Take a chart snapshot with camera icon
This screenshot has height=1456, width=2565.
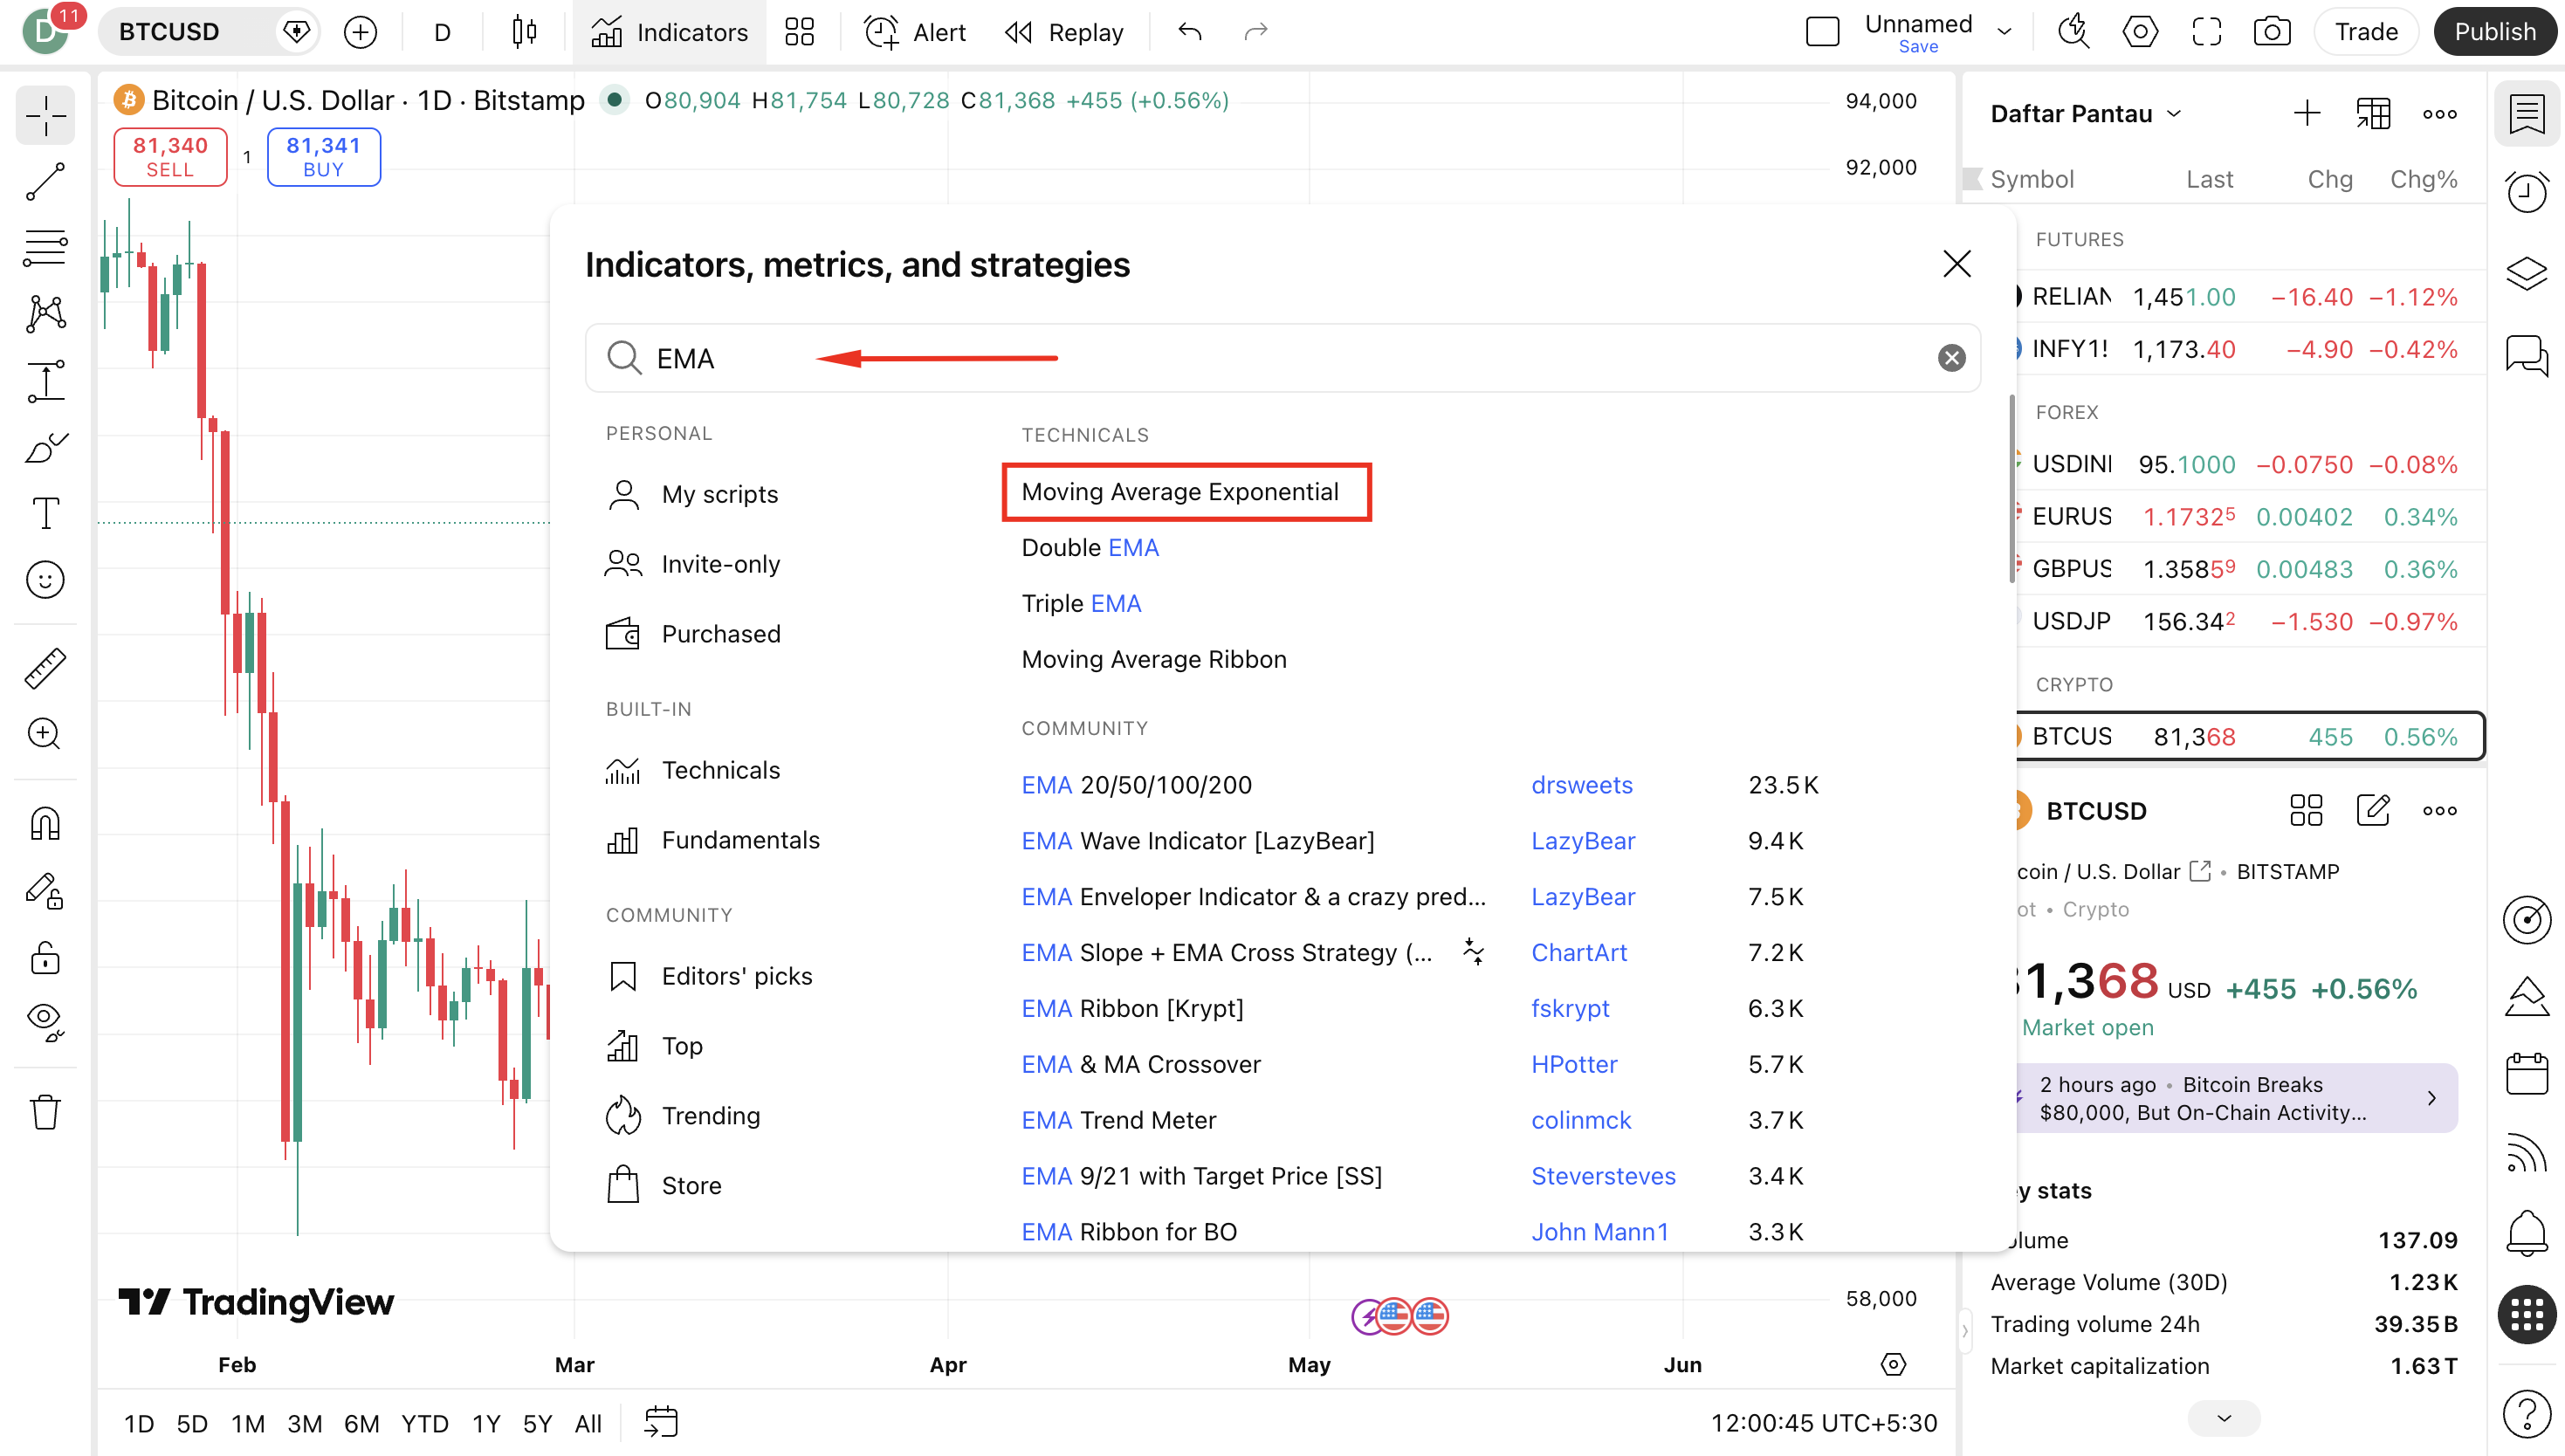(x=2272, y=32)
